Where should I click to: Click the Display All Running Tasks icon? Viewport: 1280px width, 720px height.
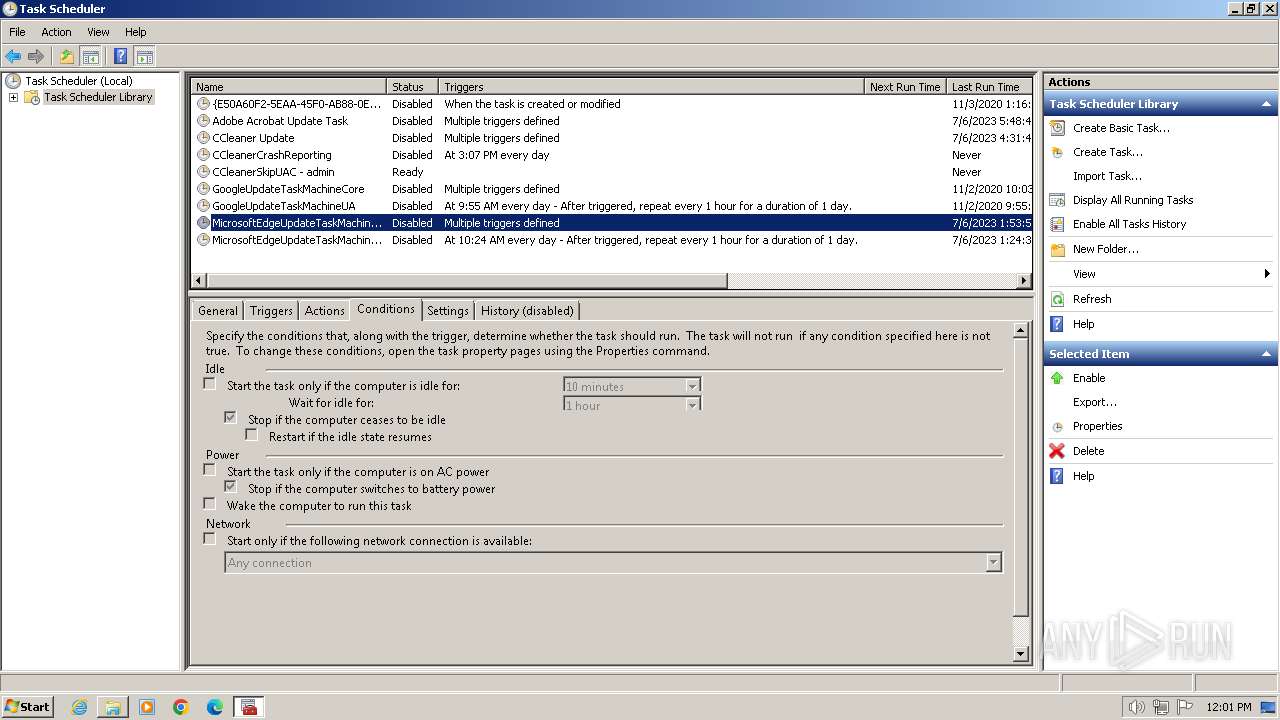click(1057, 200)
